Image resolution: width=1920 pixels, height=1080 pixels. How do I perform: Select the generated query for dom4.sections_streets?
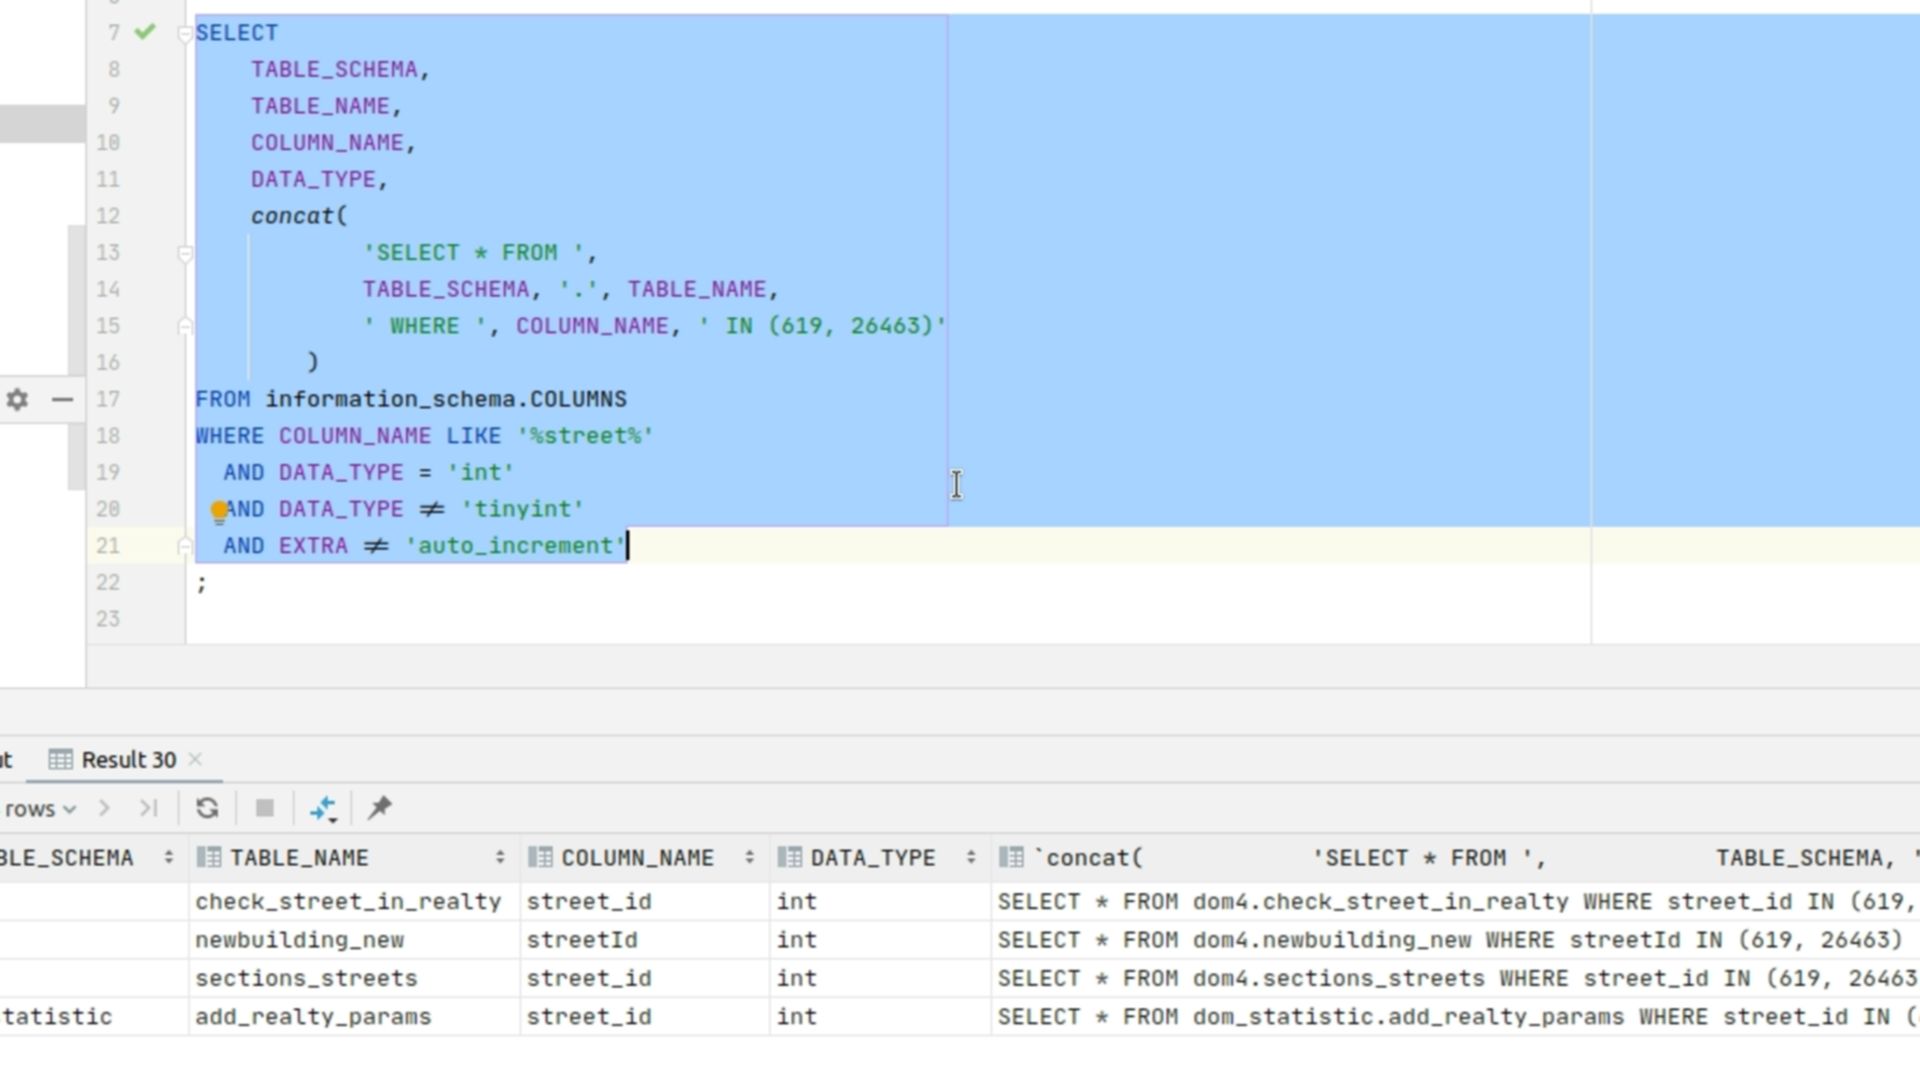pos(1455,978)
